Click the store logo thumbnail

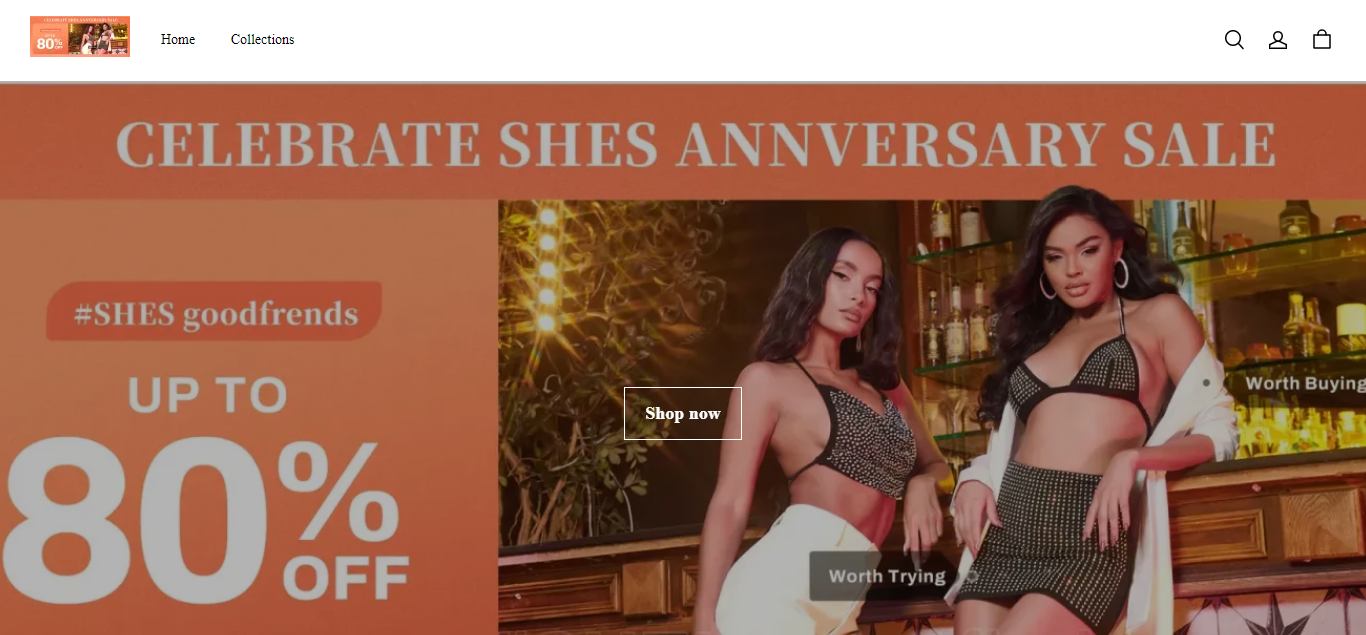[80, 37]
